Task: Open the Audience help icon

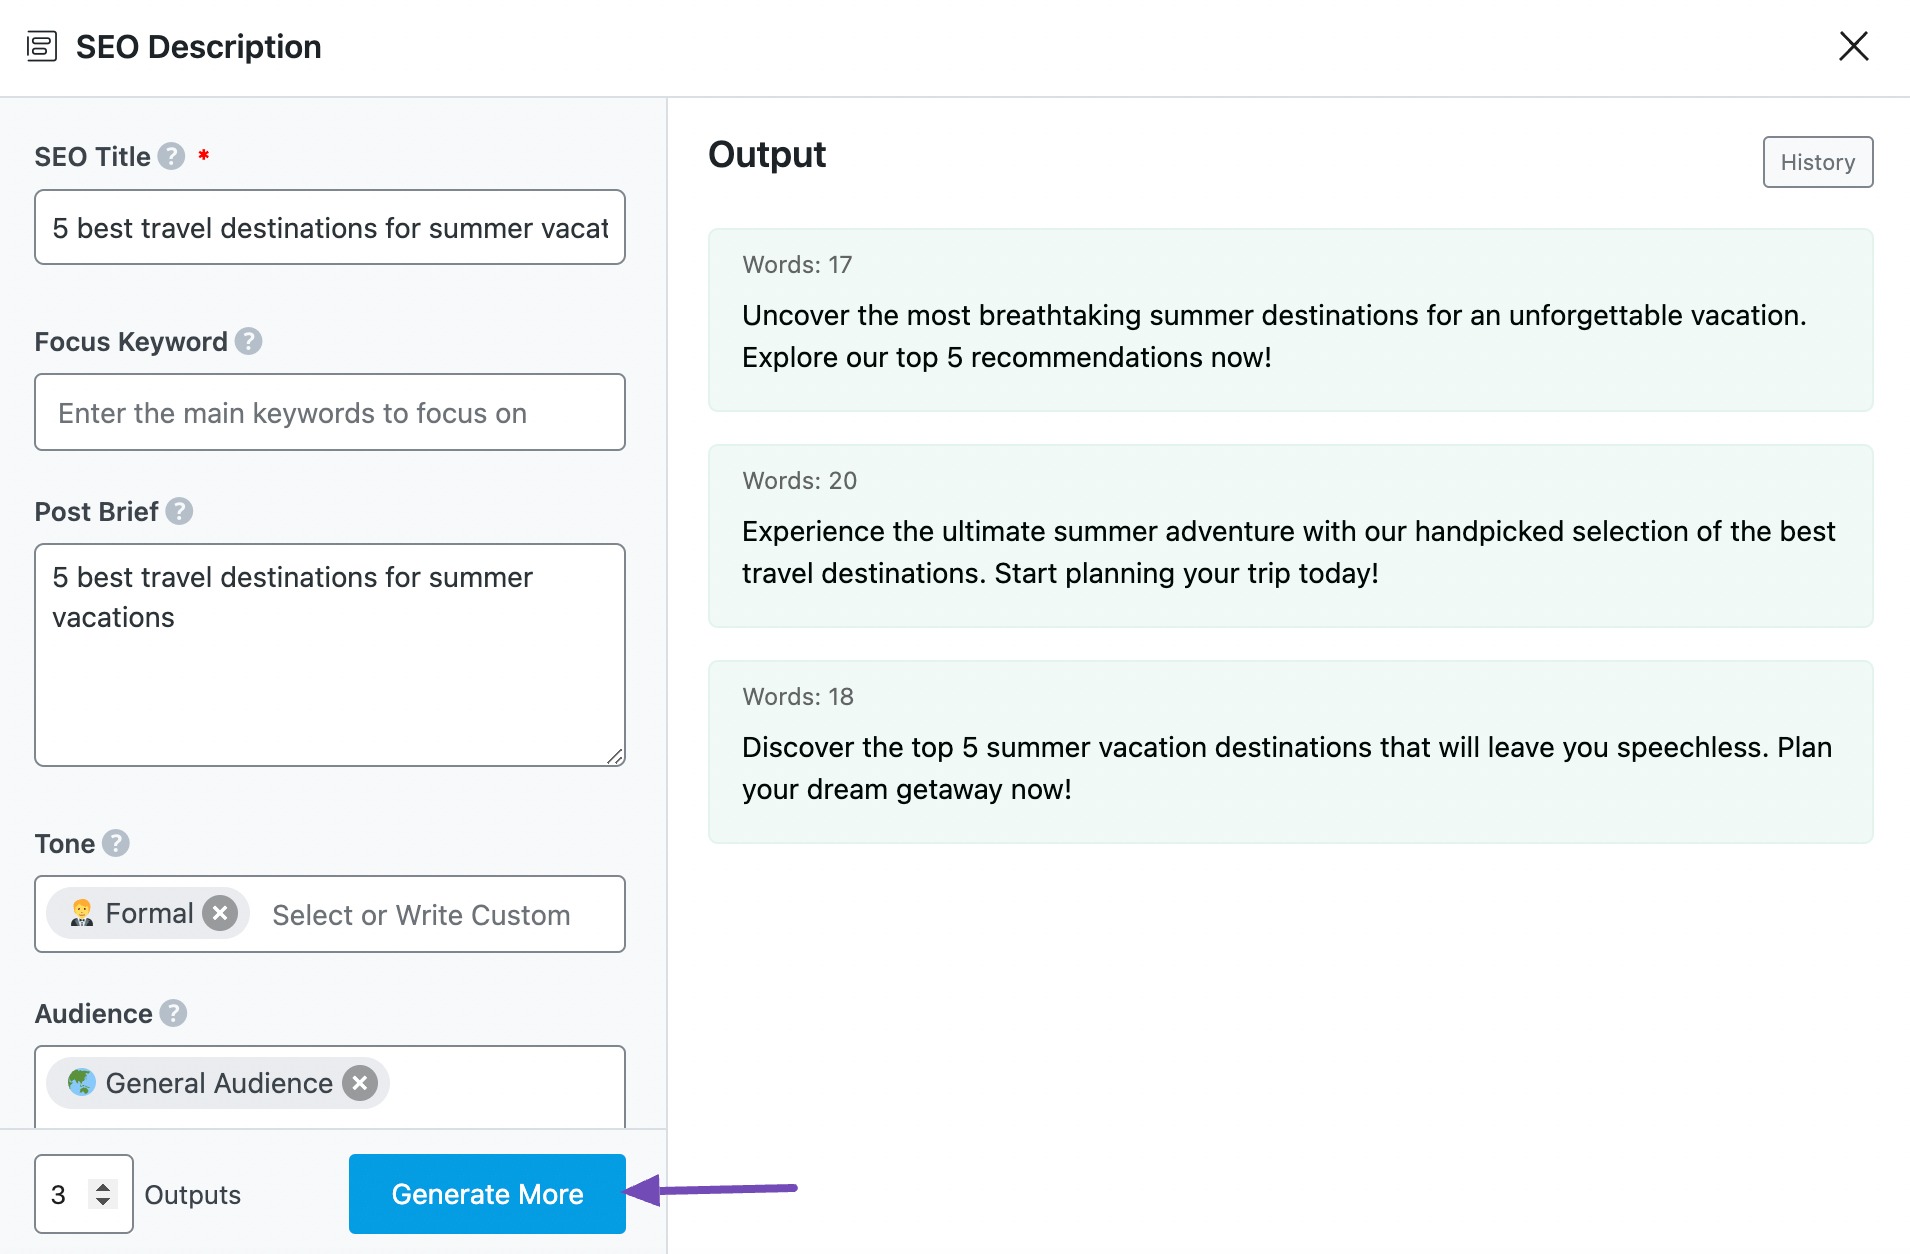Action: [174, 1013]
